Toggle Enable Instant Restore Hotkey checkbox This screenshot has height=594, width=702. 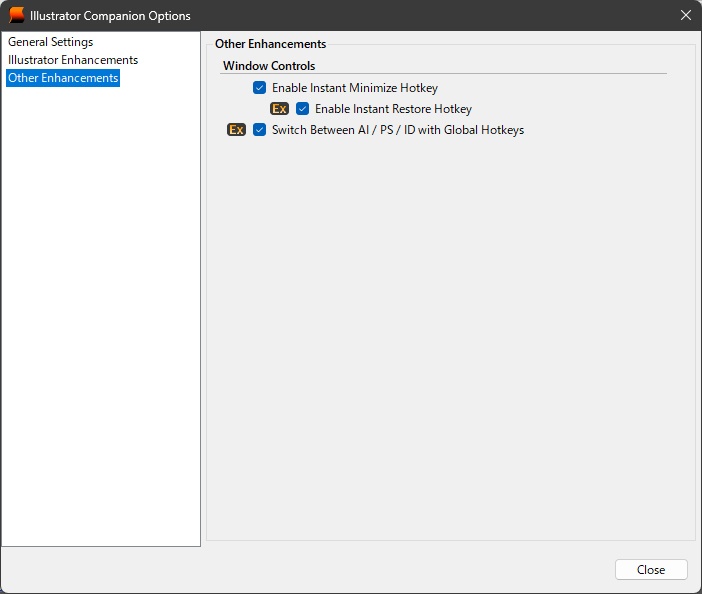point(302,109)
